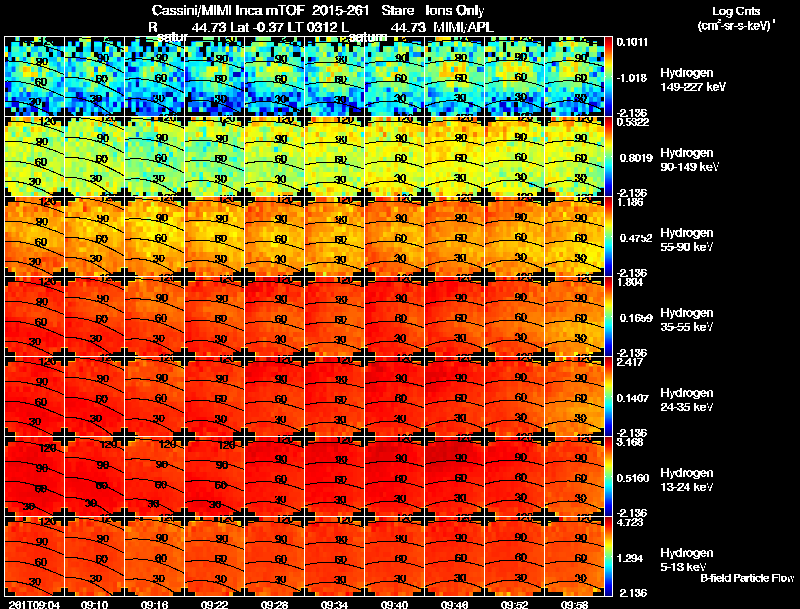Click the '0.1011' color scale maximum value

click(632, 42)
